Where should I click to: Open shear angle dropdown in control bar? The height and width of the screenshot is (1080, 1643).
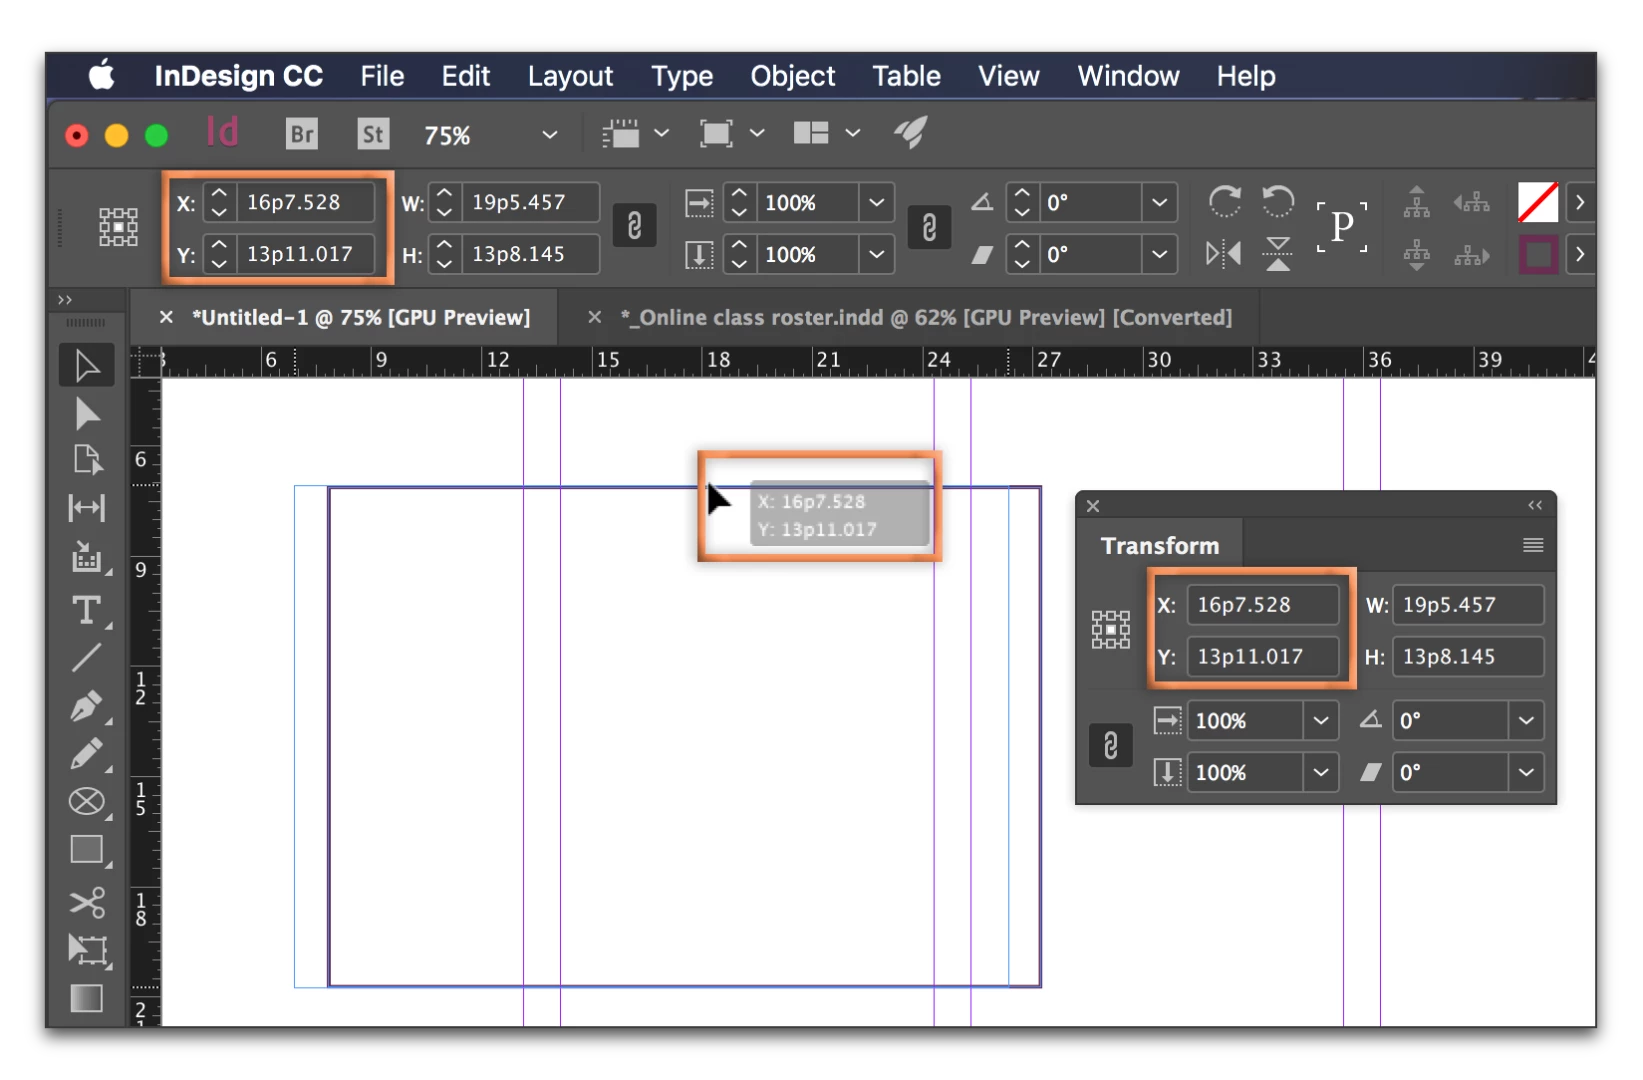click(1159, 255)
